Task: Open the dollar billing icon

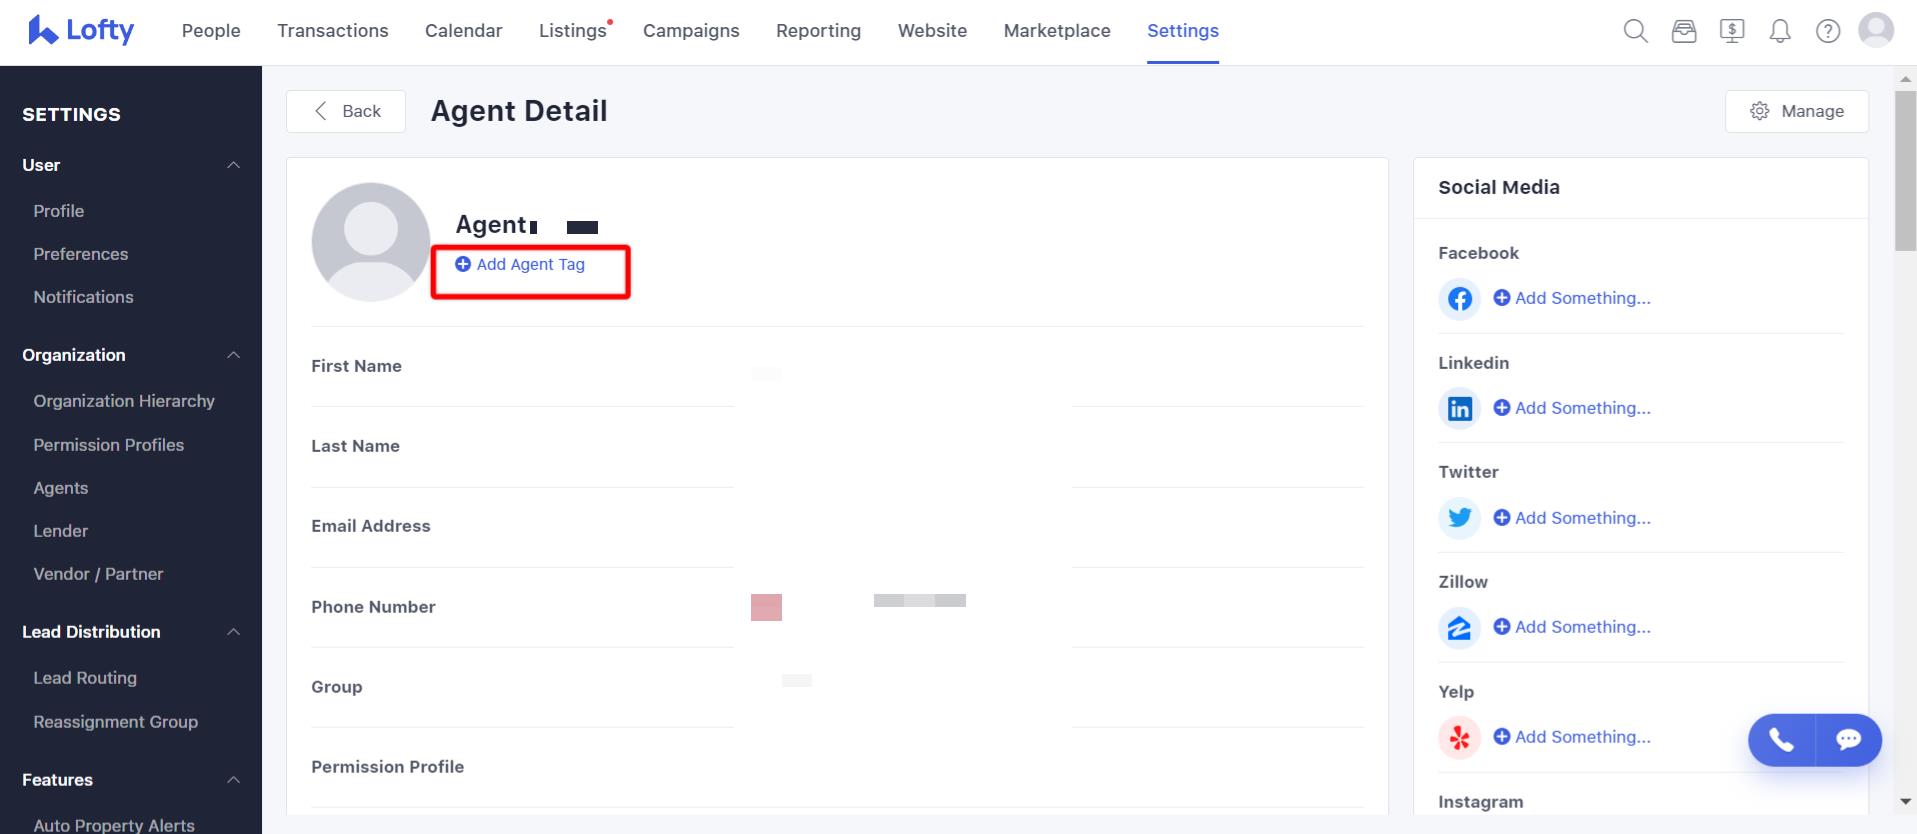Action: click(x=1732, y=31)
